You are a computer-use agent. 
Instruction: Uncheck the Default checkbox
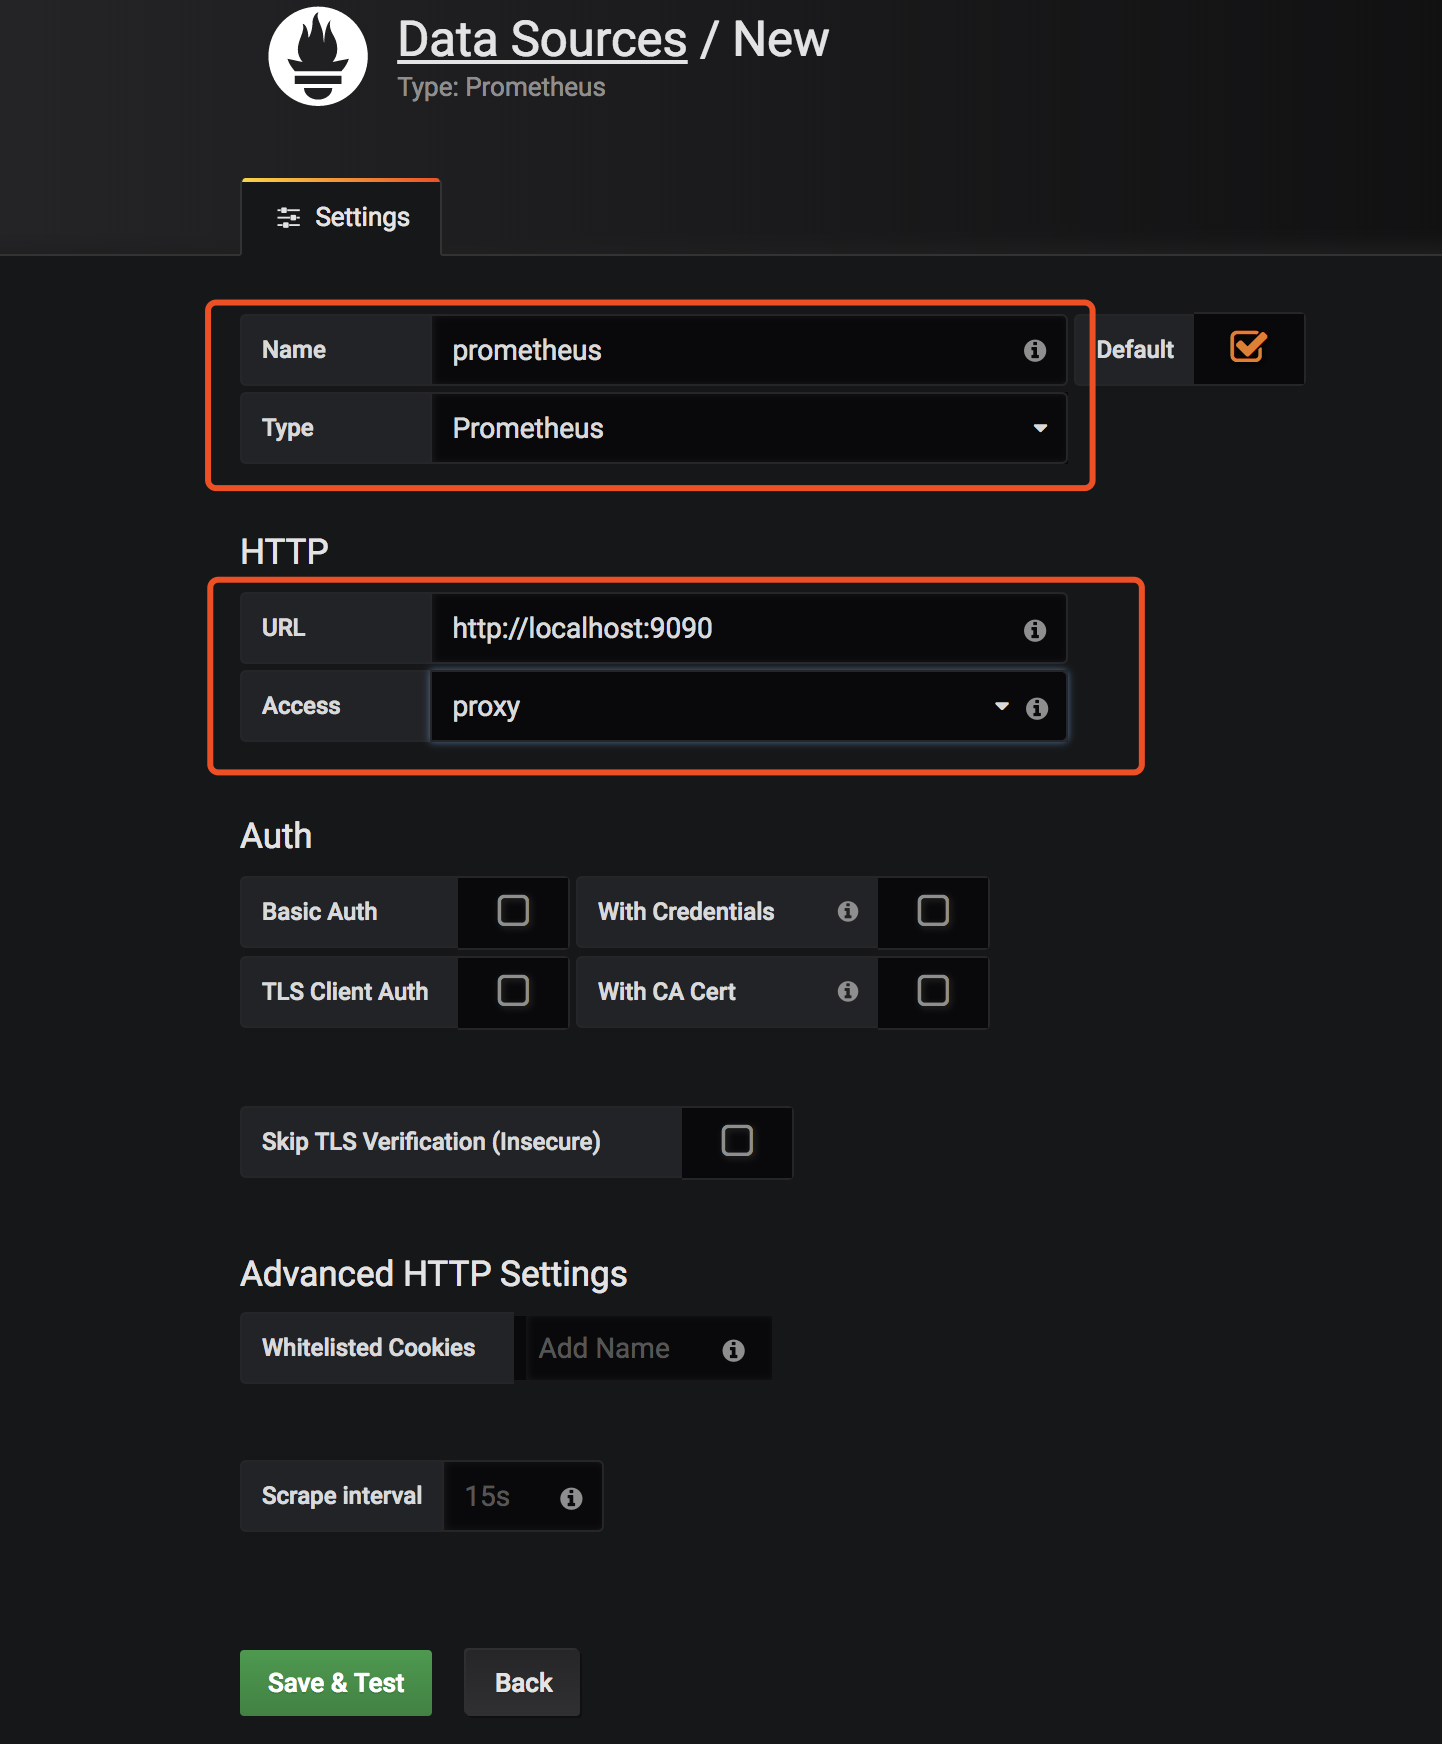point(1248,347)
